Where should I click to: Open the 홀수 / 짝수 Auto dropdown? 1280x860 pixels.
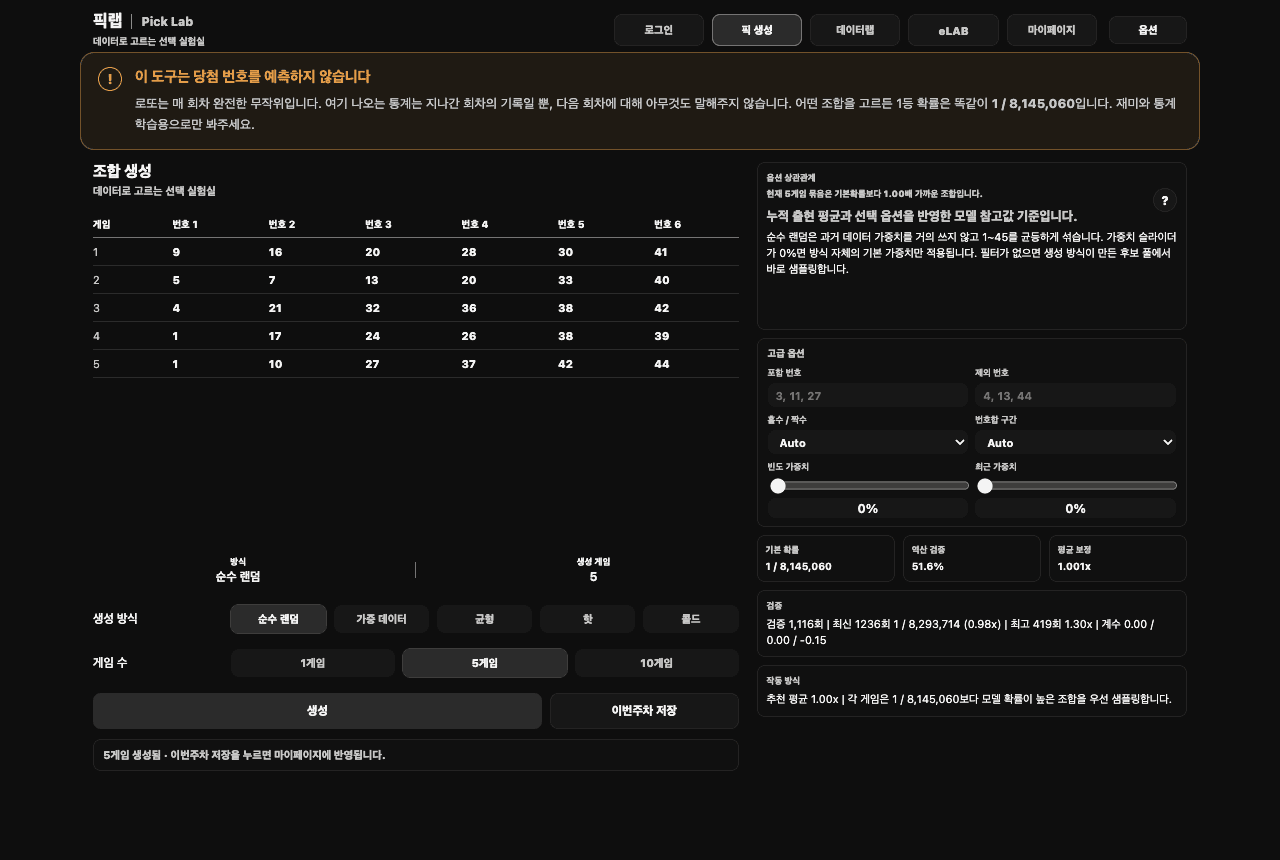pyautogui.click(x=868, y=442)
